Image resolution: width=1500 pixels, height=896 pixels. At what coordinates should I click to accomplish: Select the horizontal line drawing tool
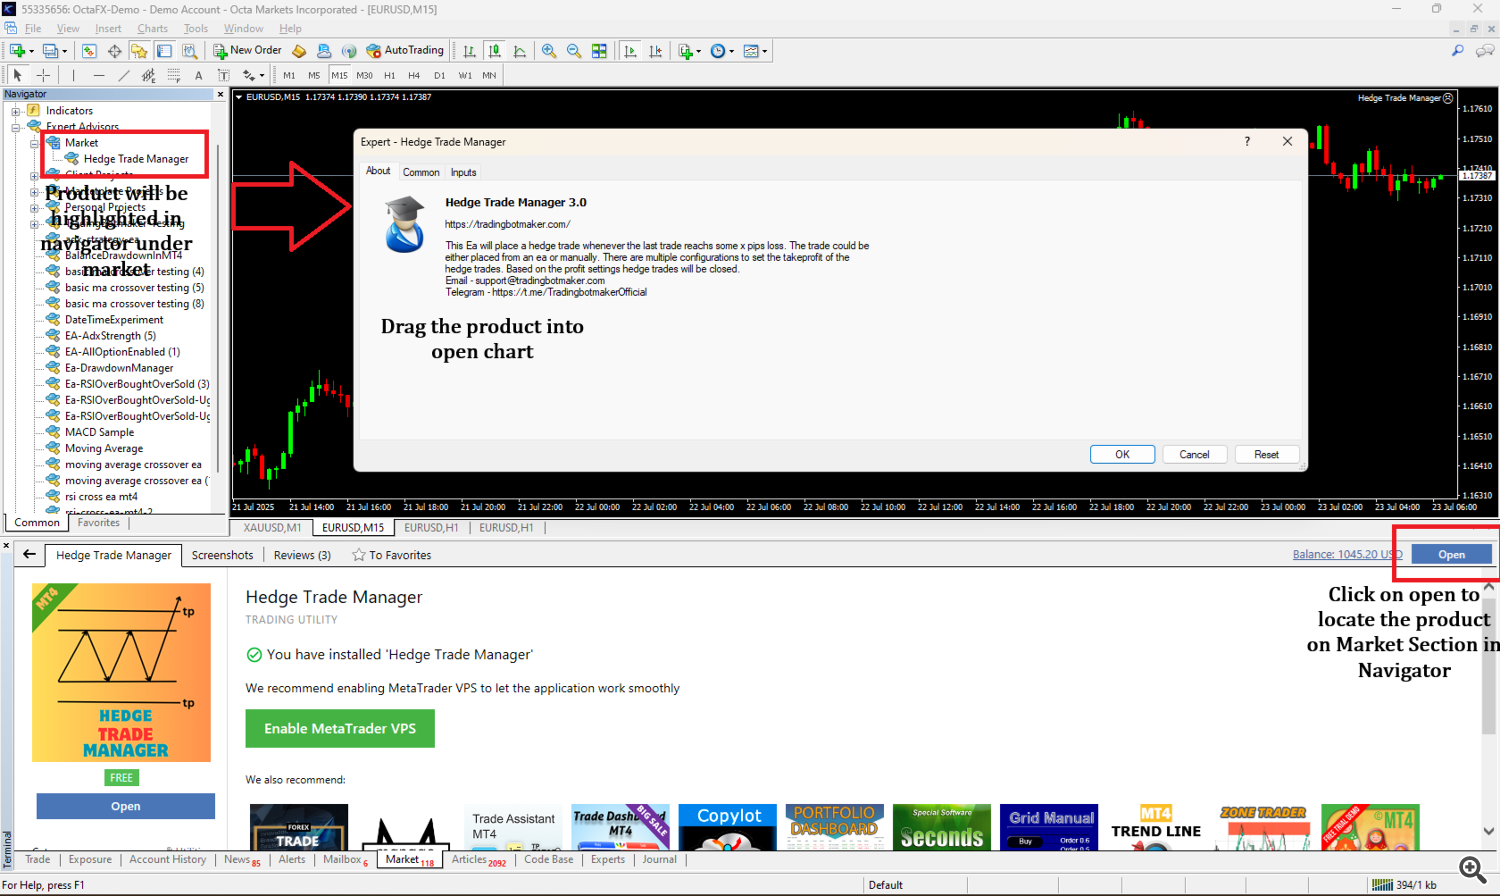(x=98, y=75)
